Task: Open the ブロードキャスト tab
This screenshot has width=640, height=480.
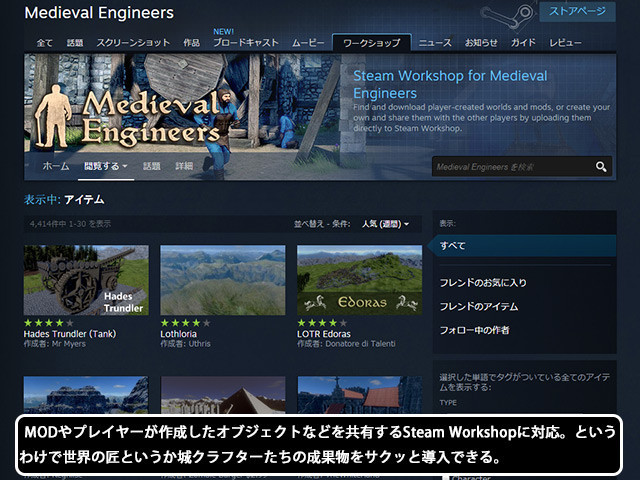Action: click(x=246, y=42)
